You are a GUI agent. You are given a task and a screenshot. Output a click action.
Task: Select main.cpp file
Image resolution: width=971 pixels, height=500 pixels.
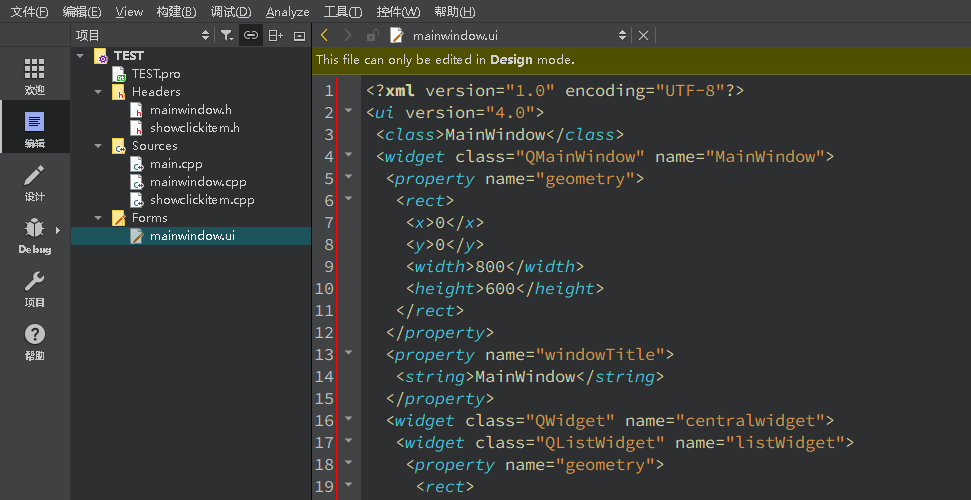(176, 164)
